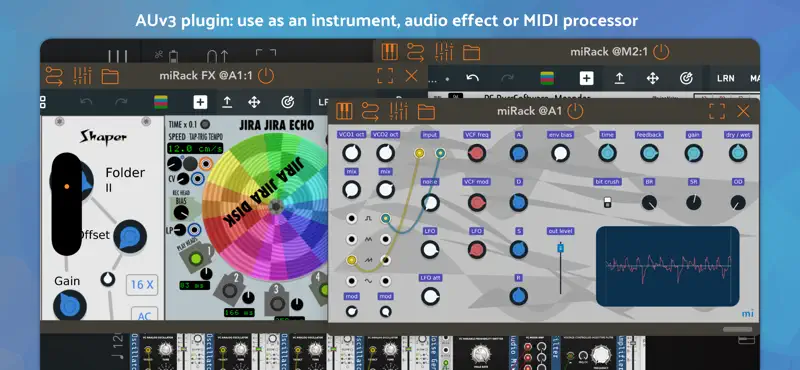
Task: Click the VCF freq knob
Action: 477,153
